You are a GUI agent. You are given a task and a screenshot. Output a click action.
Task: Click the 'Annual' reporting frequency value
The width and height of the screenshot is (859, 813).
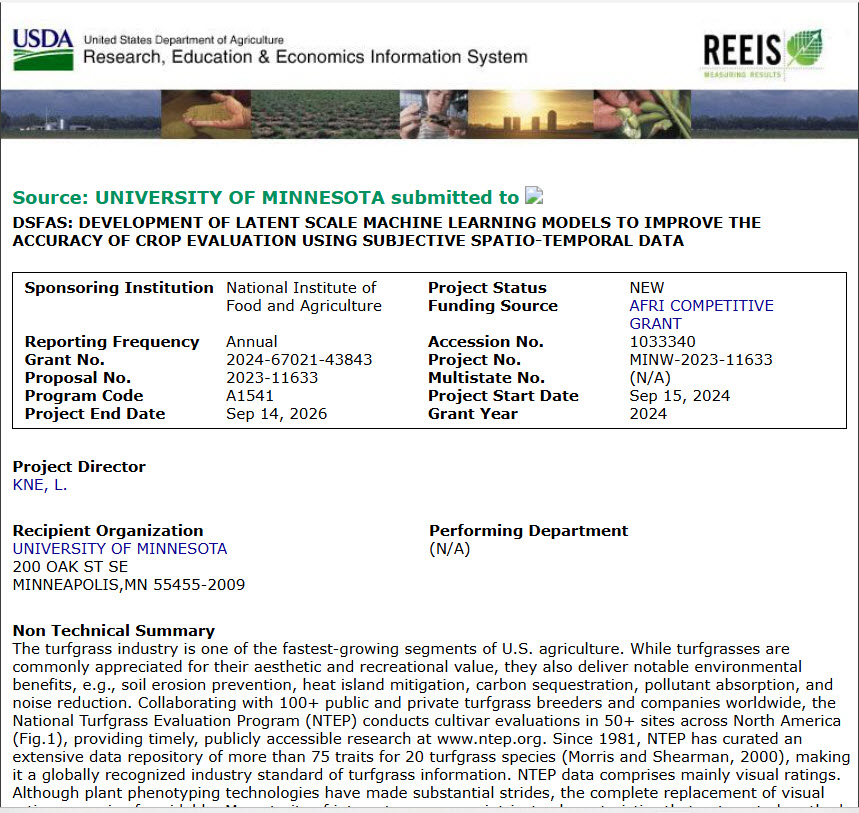pos(251,342)
